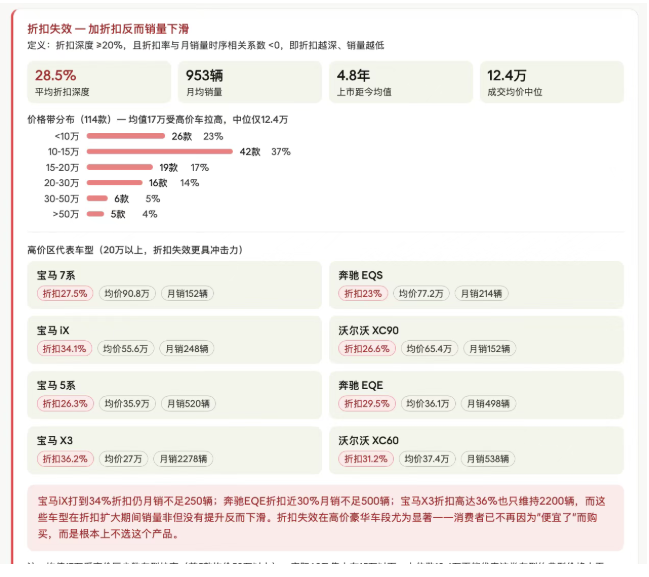Click 均价37.4万 tag
This screenshot has height=577, width=649.
tap(427, 459)
